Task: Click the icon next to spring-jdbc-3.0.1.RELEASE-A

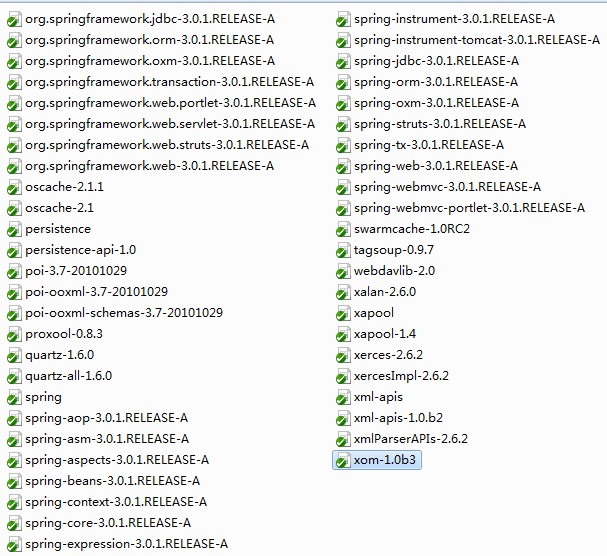Action: [343, 61]
